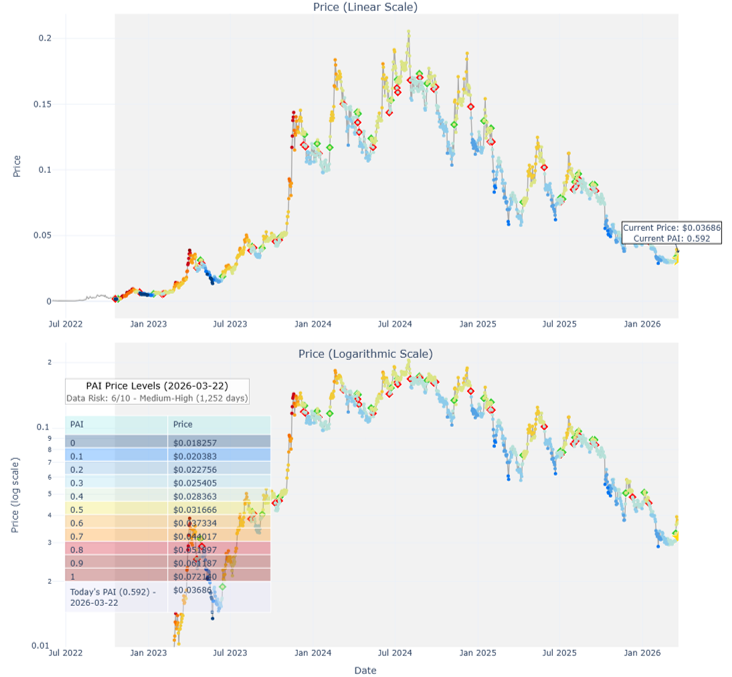Click the "Price (Linear Scale)" chart title
732x677 pixels.
click(x=365, y=7)
